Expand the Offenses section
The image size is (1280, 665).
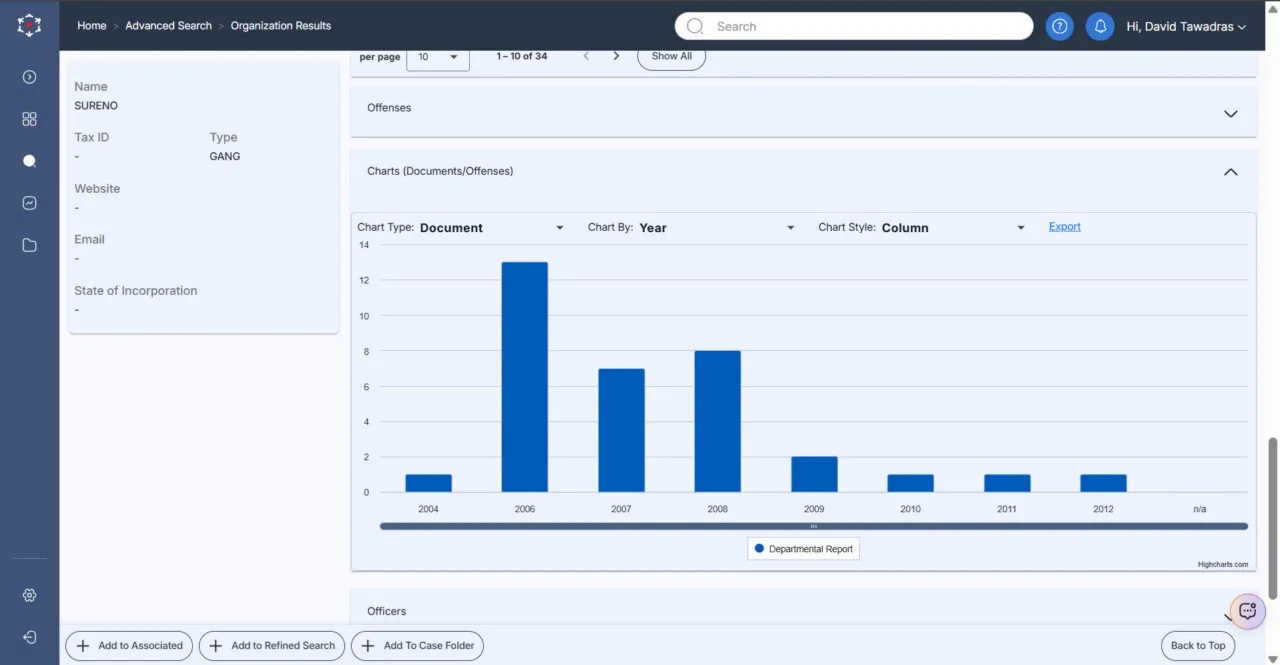[x=803, y=110]
